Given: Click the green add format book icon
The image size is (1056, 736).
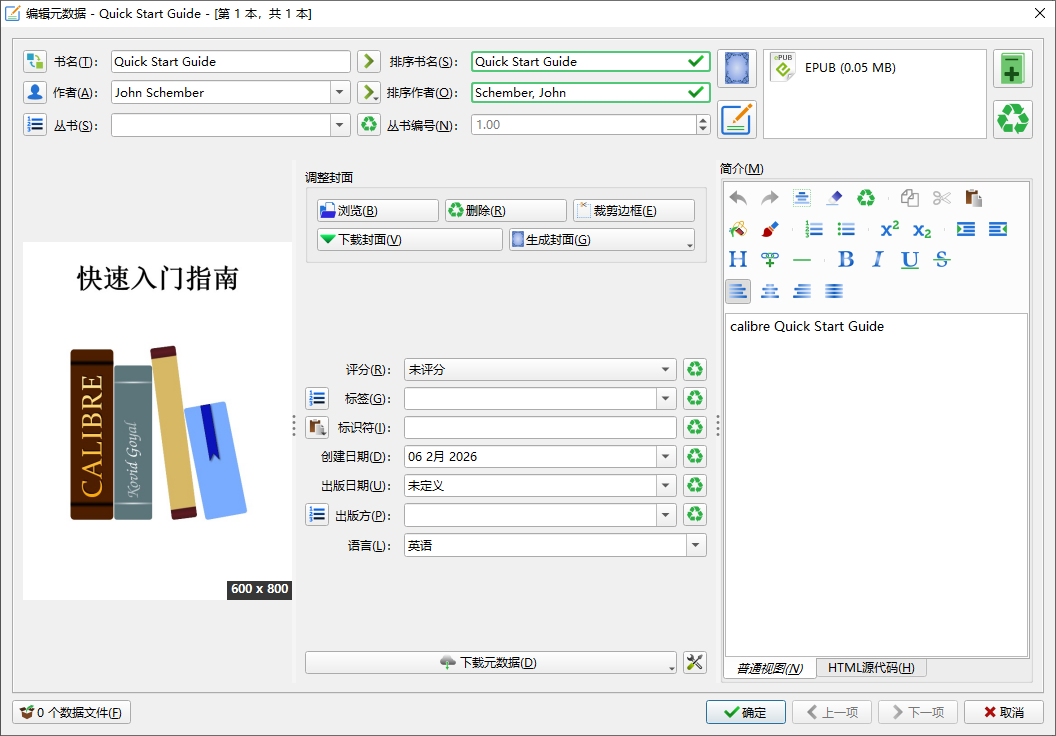Looking at the screenshot, I should tap(1012, 69).
